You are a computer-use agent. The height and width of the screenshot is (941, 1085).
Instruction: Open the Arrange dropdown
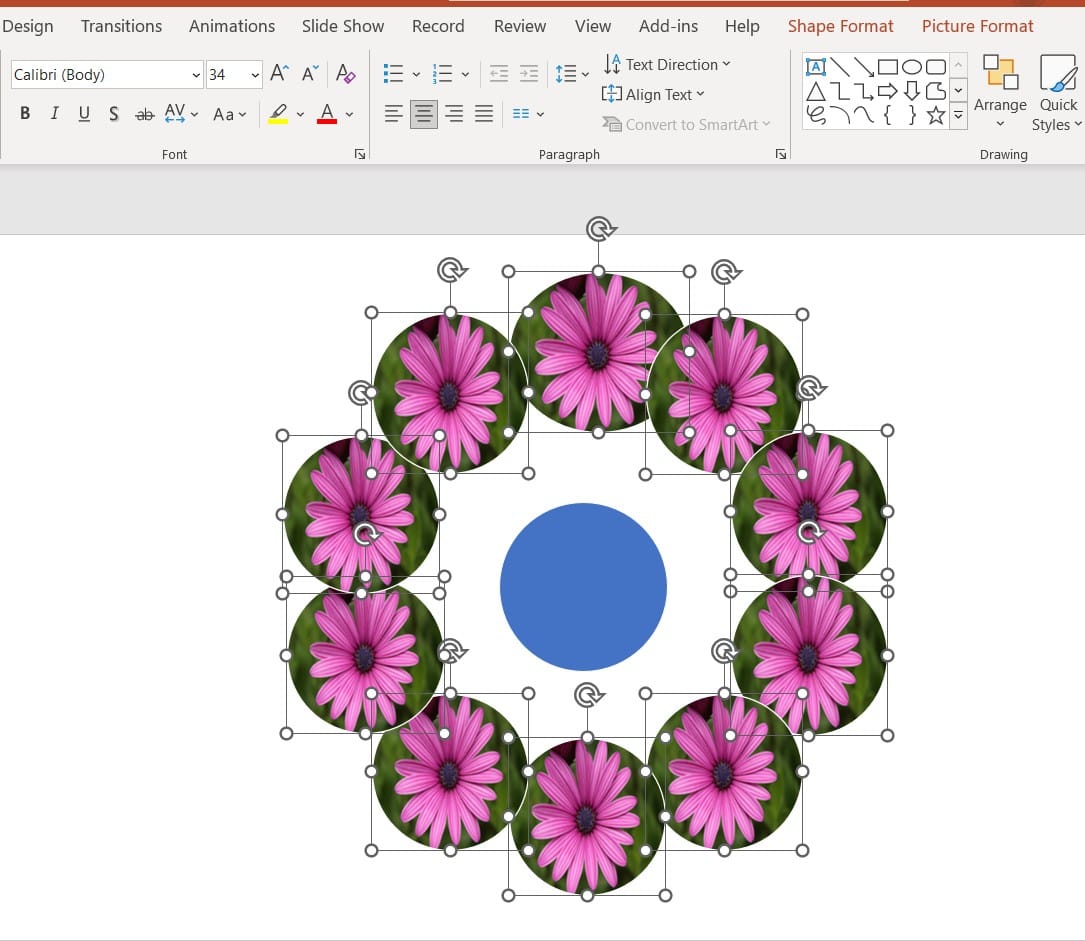[x=1000, y=91]
